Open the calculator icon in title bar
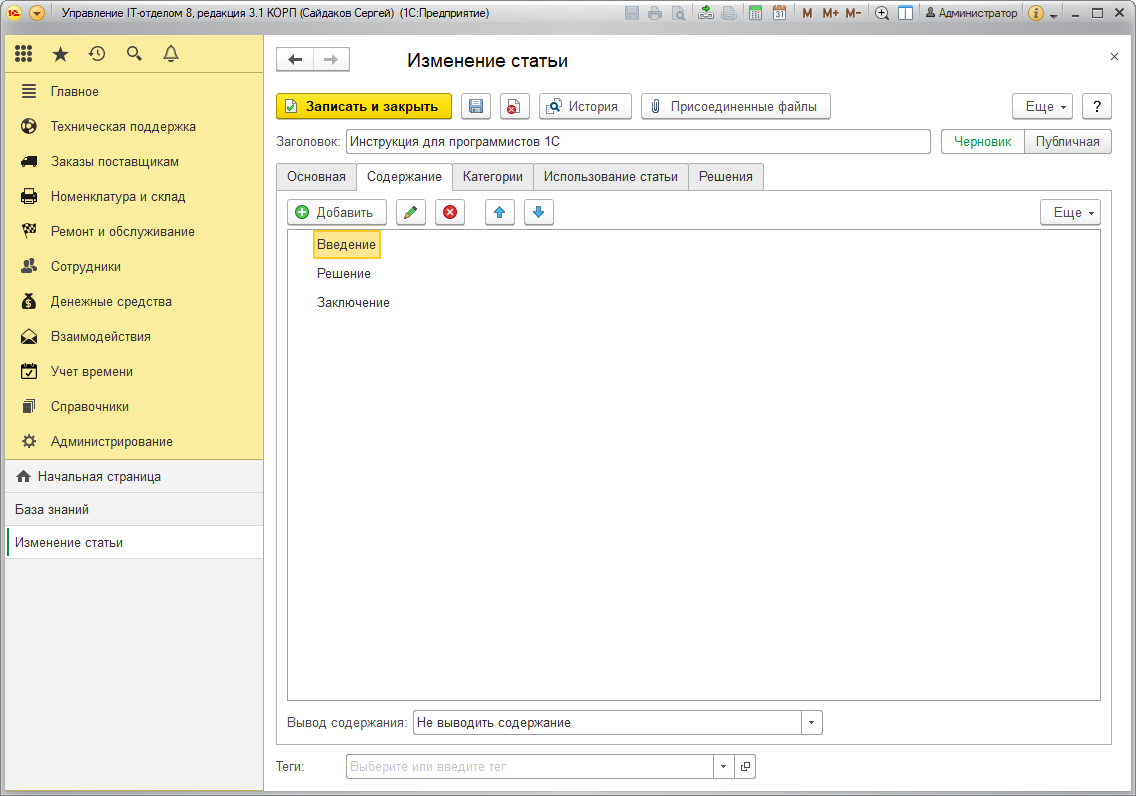This screenshot has width=1136, height=796. [x=755, y=13]
